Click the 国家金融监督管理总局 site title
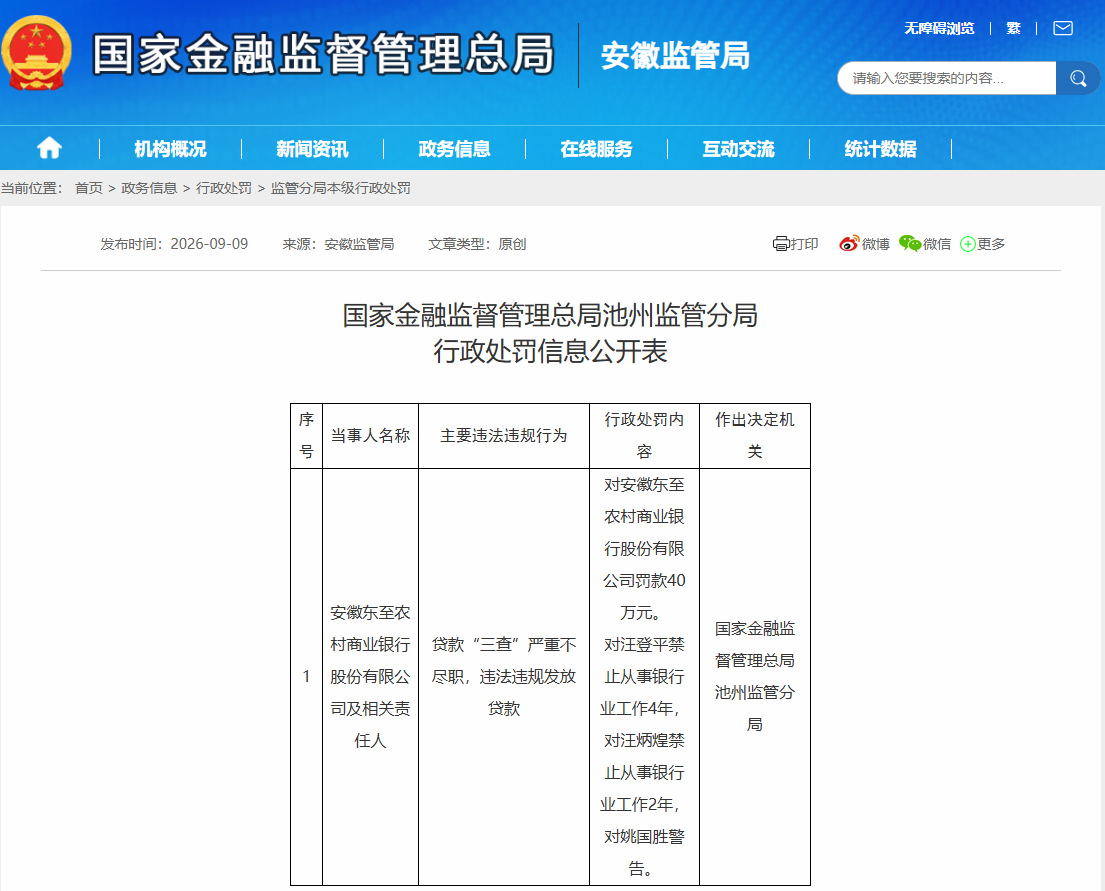 pos(323,54)
